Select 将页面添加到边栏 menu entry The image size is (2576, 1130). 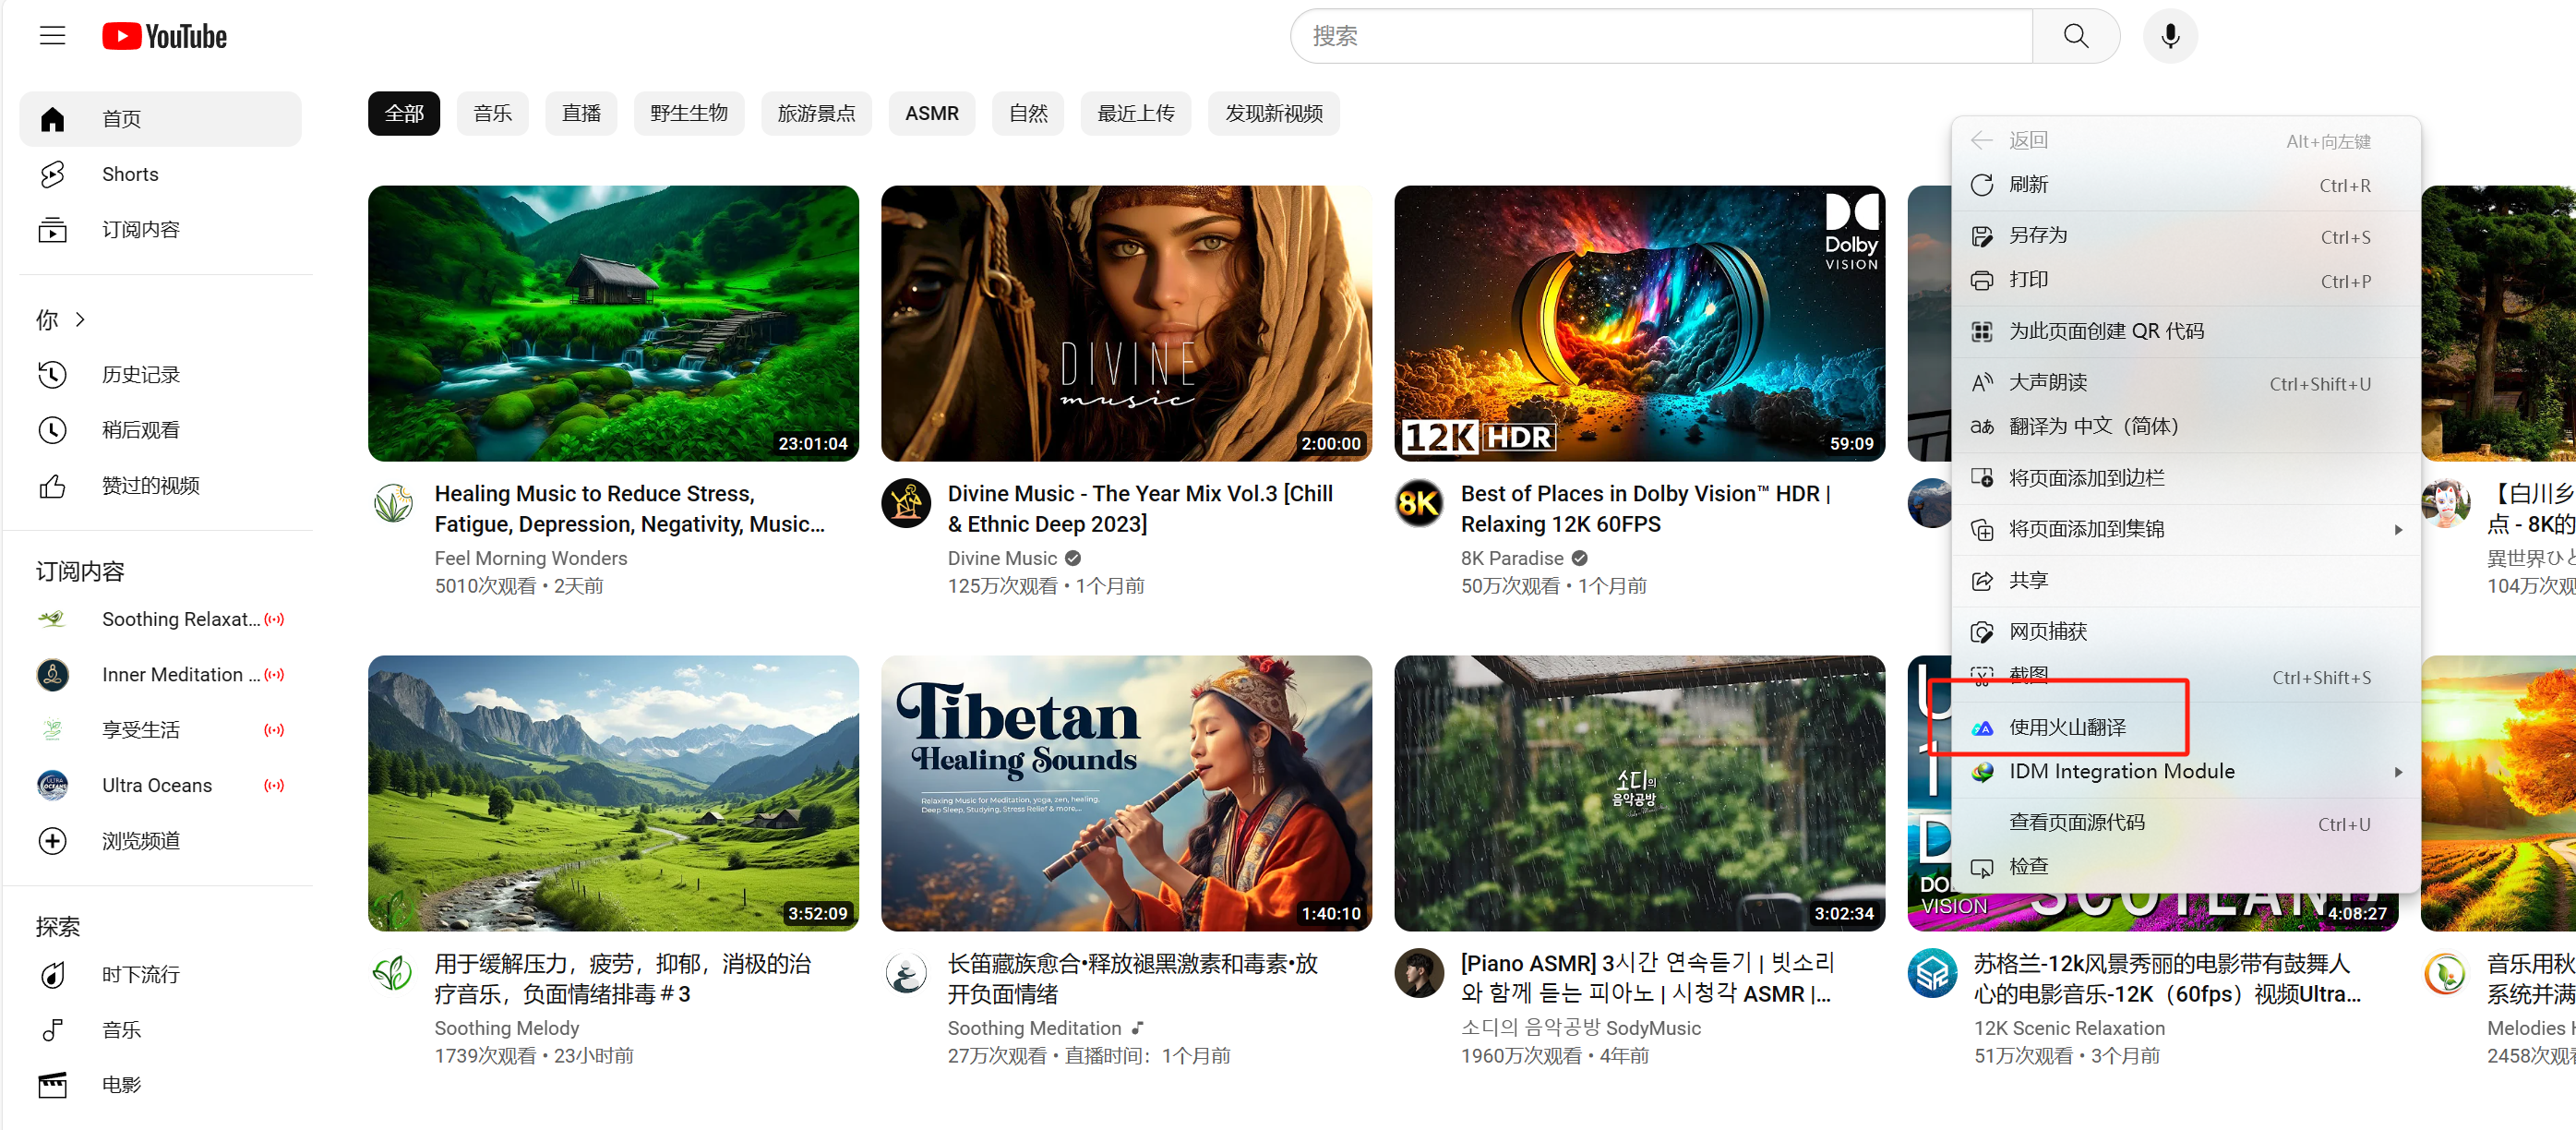click(x=2185, y=478)
